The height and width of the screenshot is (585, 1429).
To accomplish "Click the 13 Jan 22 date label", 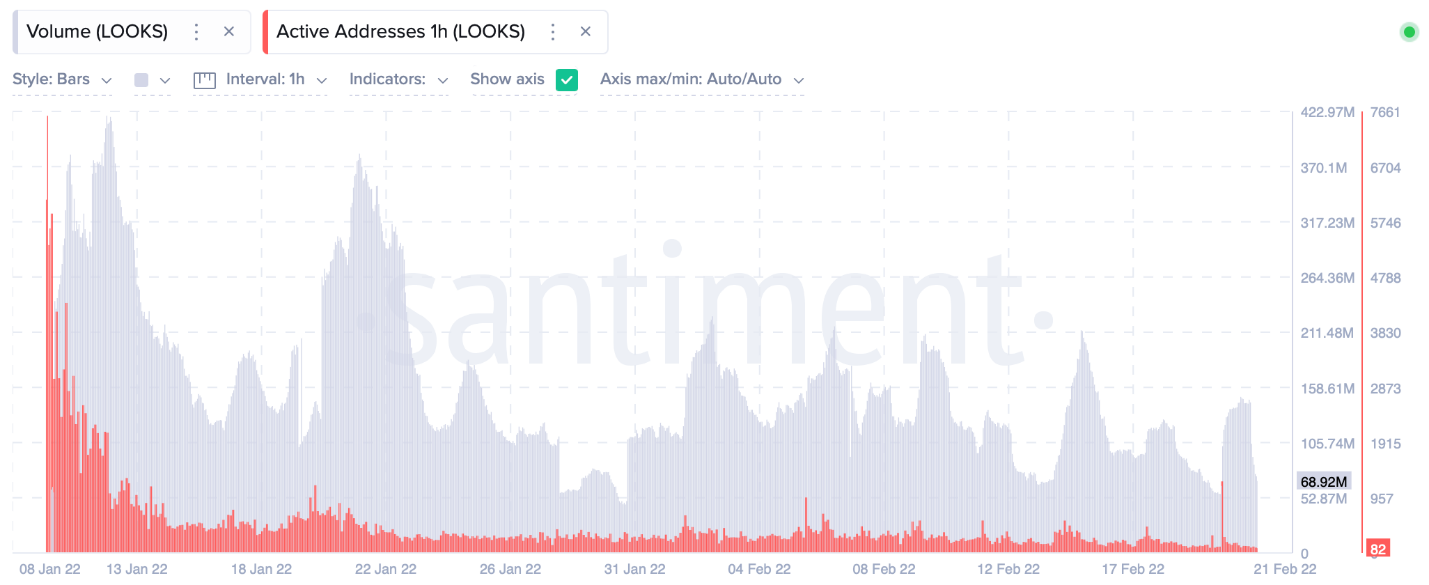I will (x=136, y=569).
